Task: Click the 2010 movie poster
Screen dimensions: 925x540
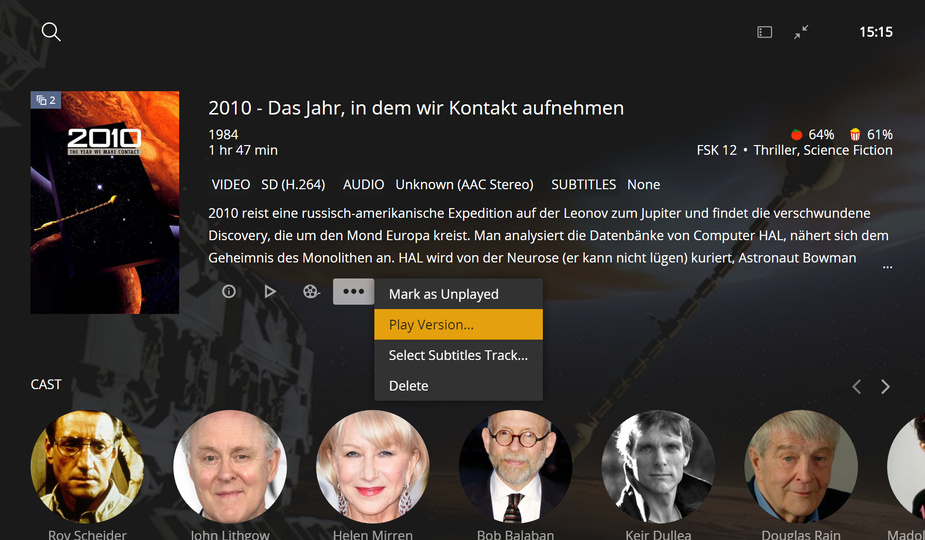Action: coord(105,202)
